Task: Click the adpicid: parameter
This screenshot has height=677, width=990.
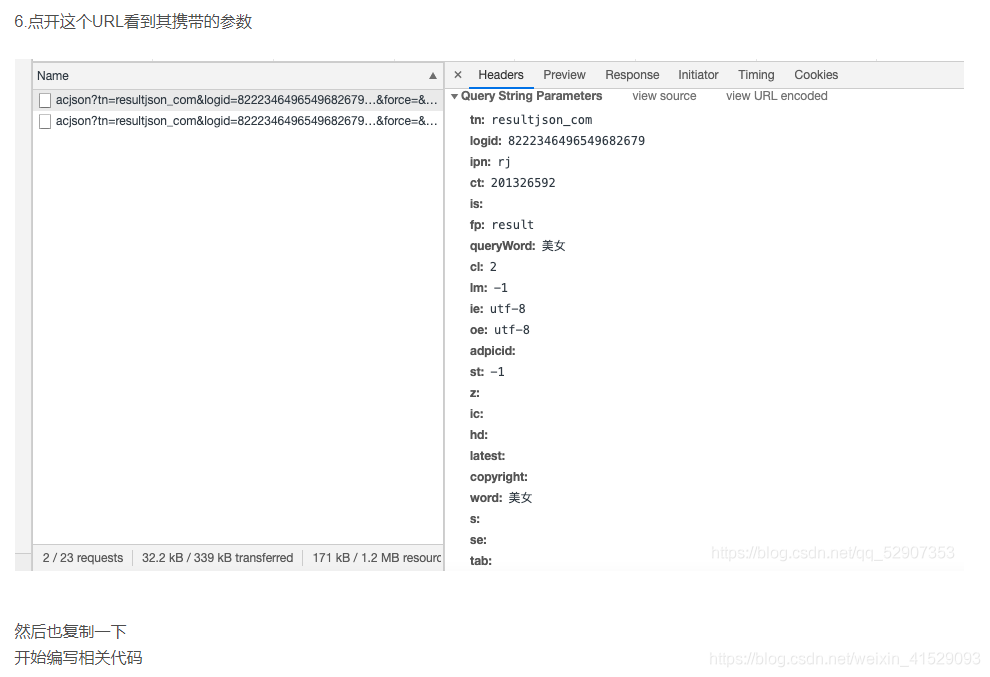Action: click(x=492, y=350)
